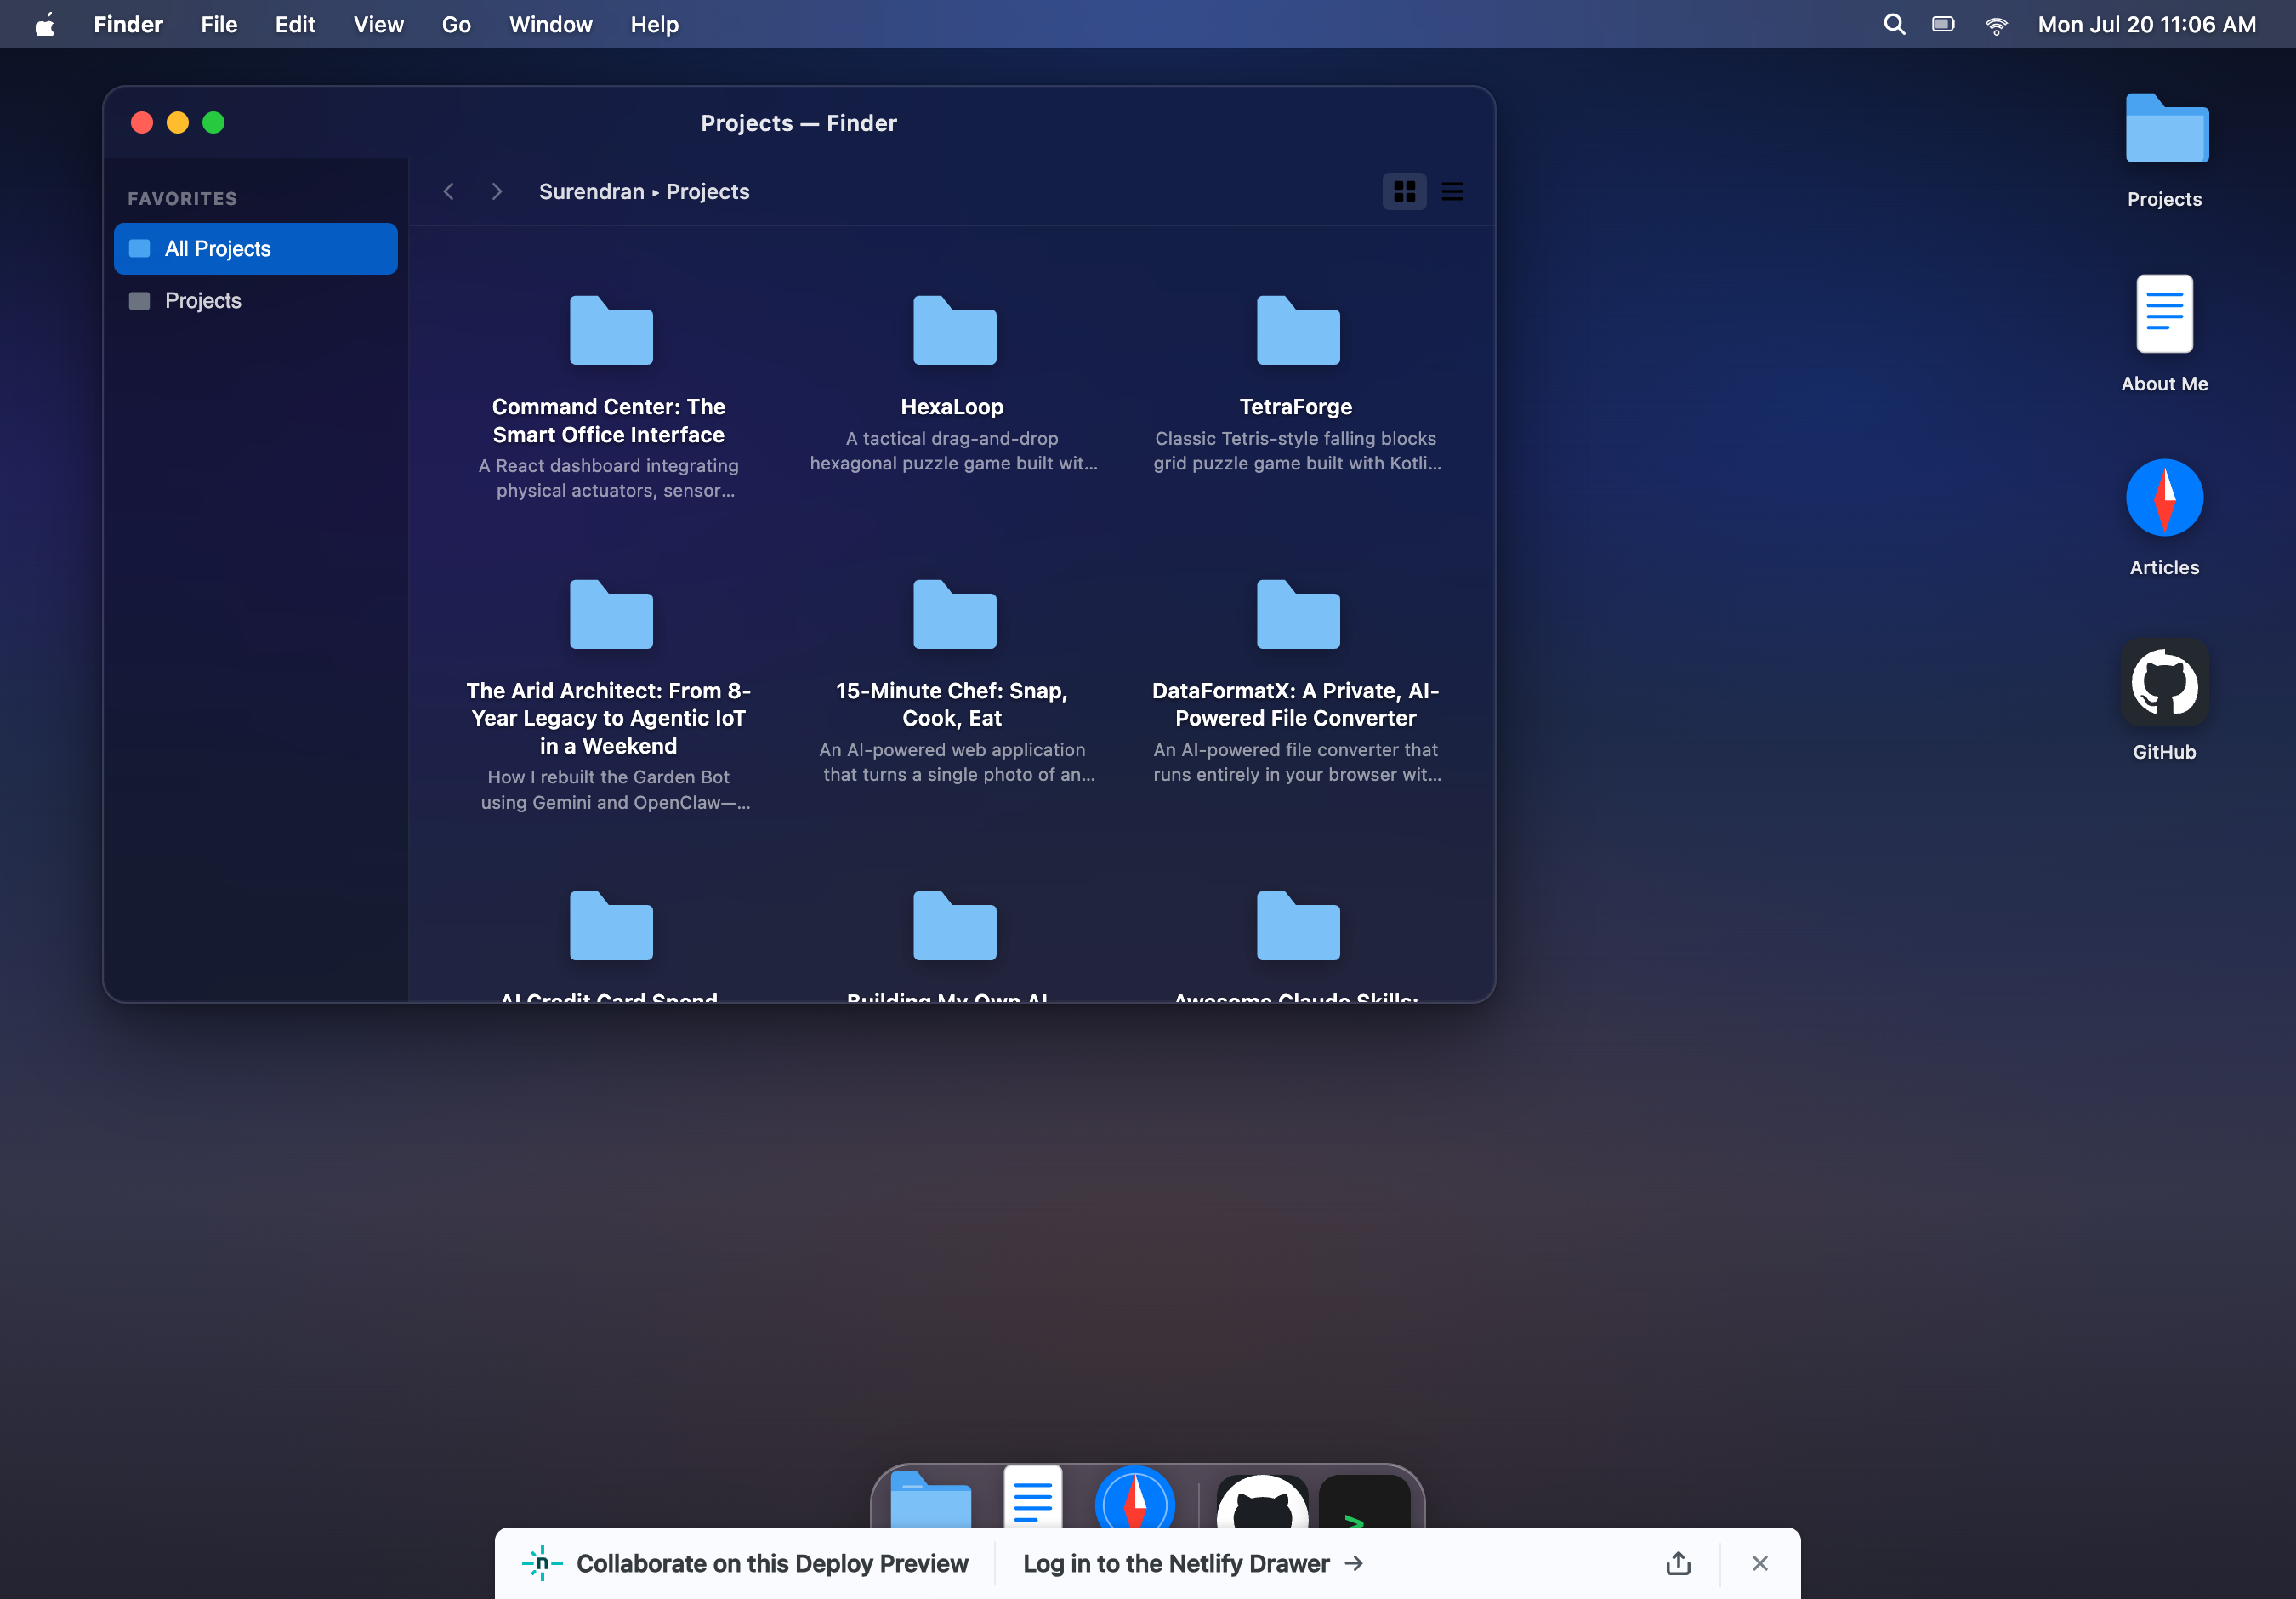Screen dimensions: 2296x1599
Task: Open the Go menu
Action: pos(456,24)
